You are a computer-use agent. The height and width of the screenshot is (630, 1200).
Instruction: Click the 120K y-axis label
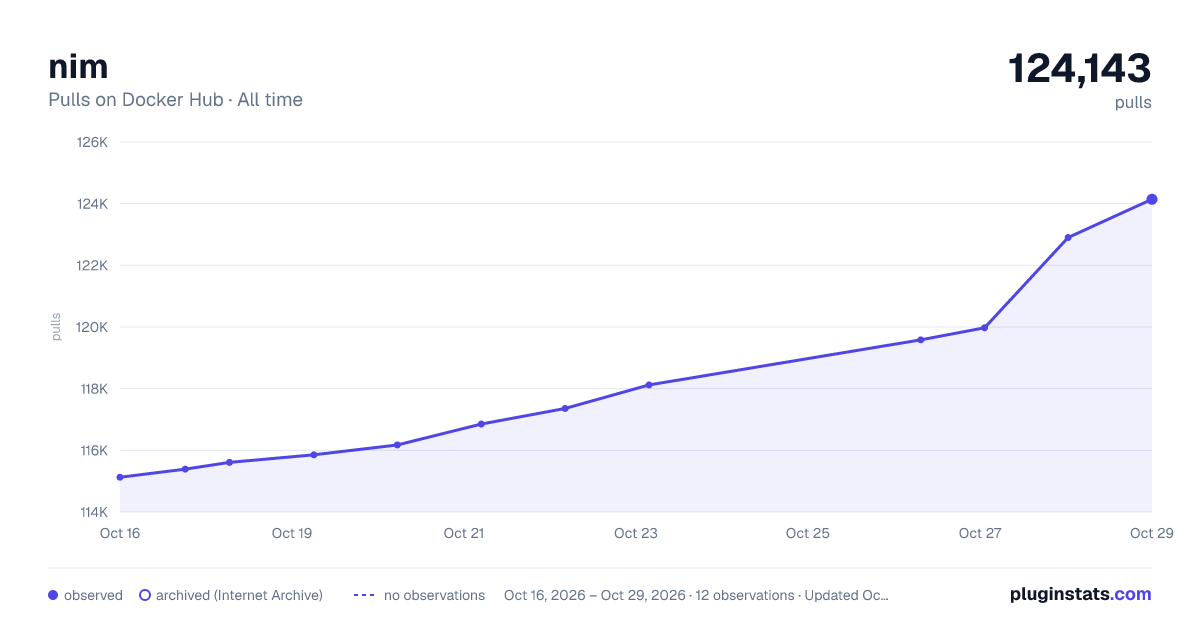(x=92, y=327)
